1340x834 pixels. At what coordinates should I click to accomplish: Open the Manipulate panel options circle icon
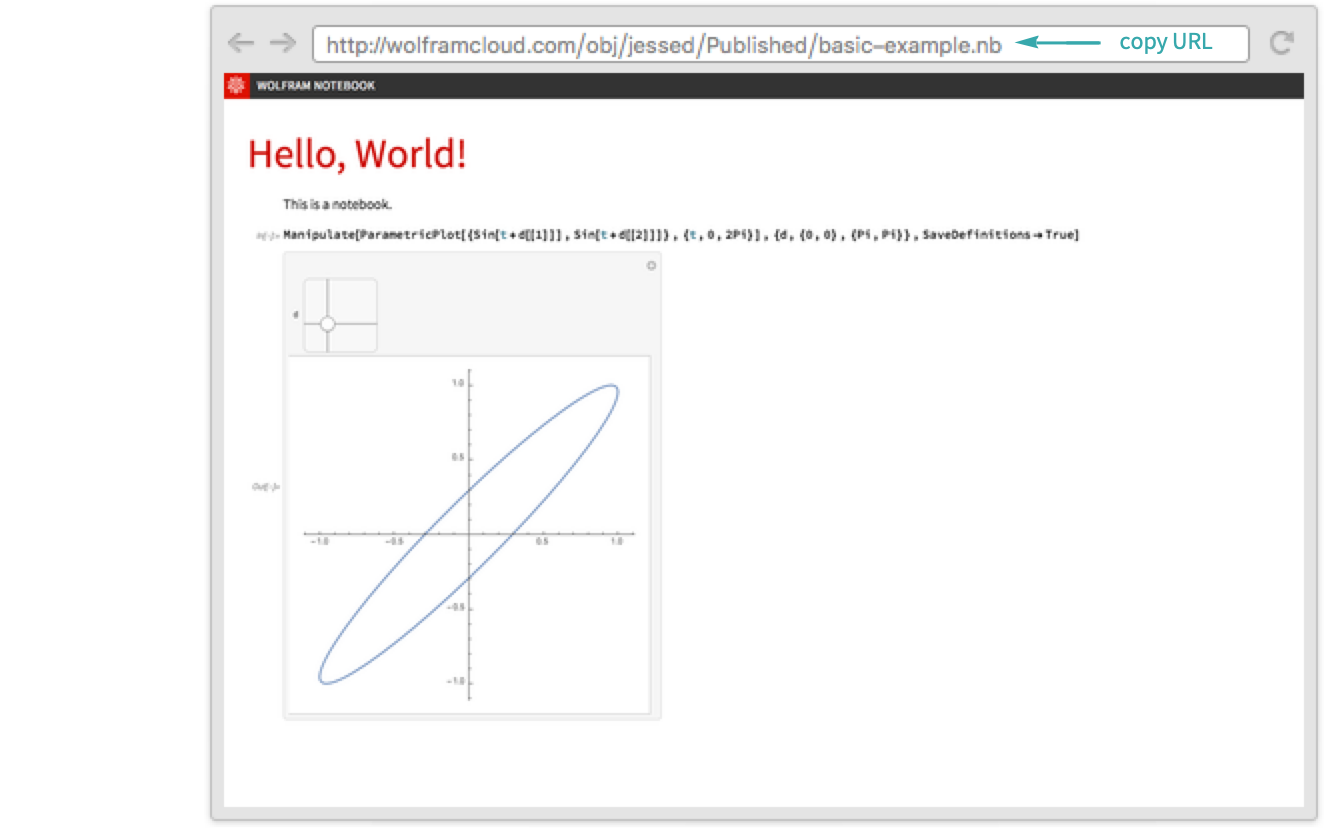pyautogui.click(x=651, y=265)
